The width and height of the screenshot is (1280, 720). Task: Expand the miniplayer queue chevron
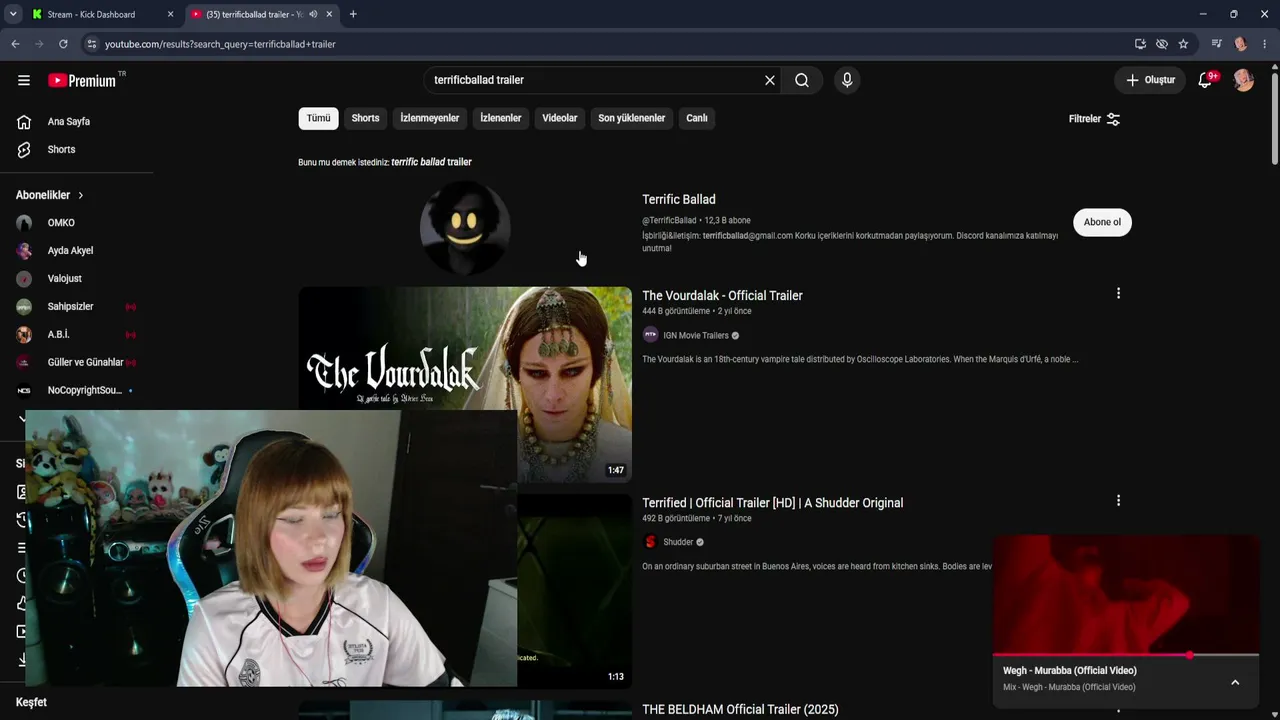click(1235, 682)
